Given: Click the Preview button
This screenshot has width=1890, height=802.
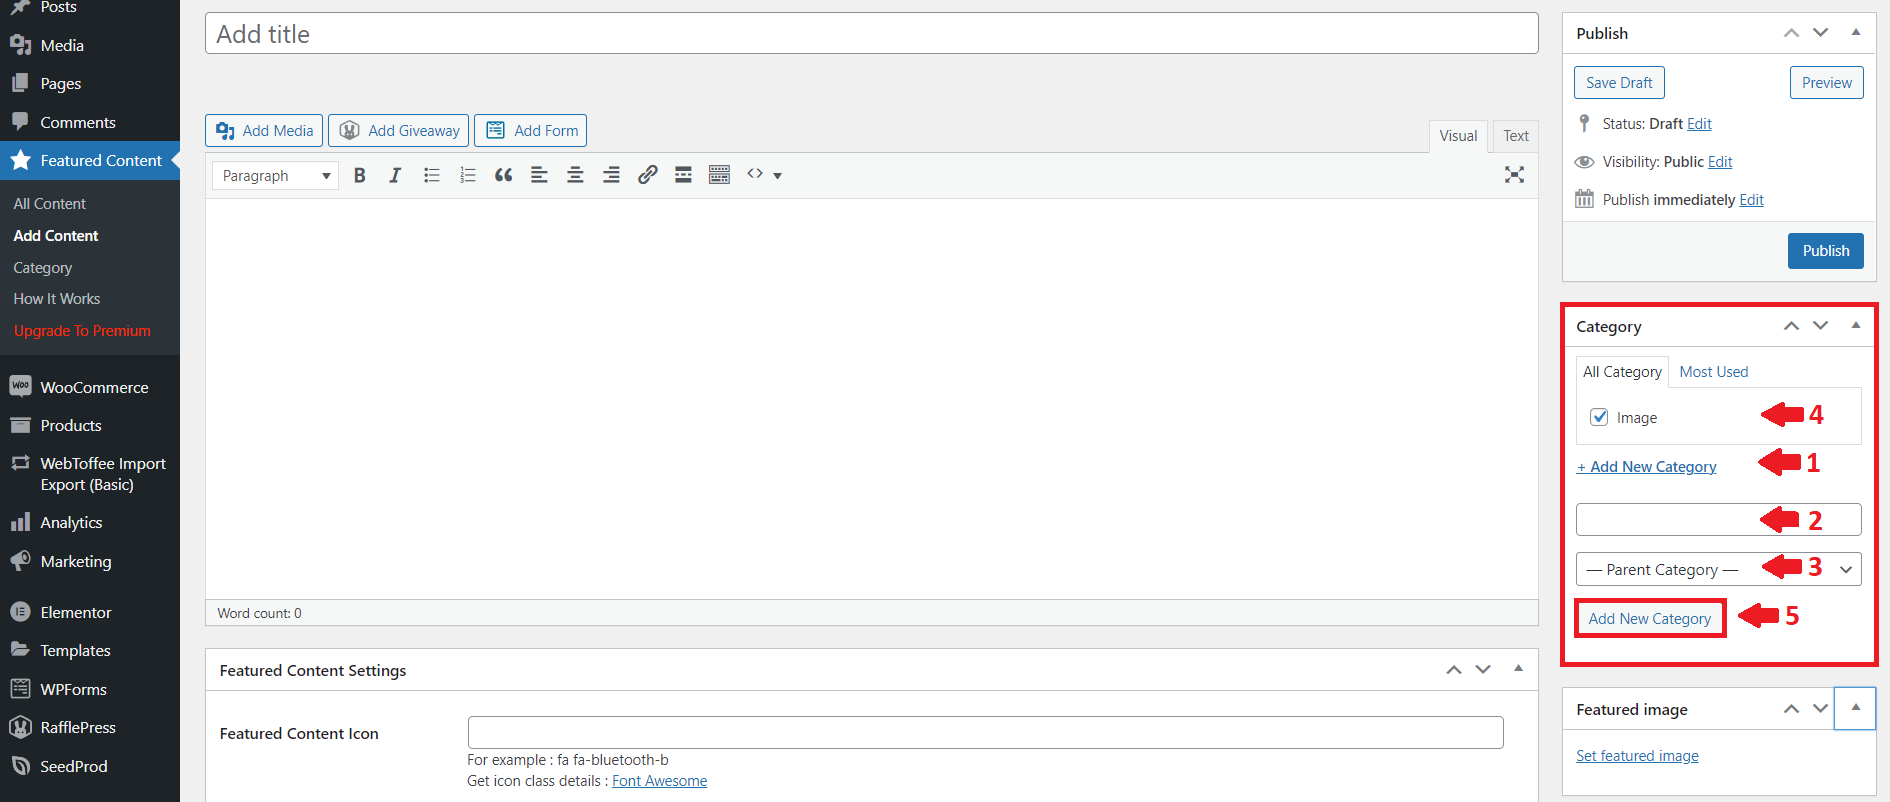Looking at the screenshot, I should [x=1826, y=83].
